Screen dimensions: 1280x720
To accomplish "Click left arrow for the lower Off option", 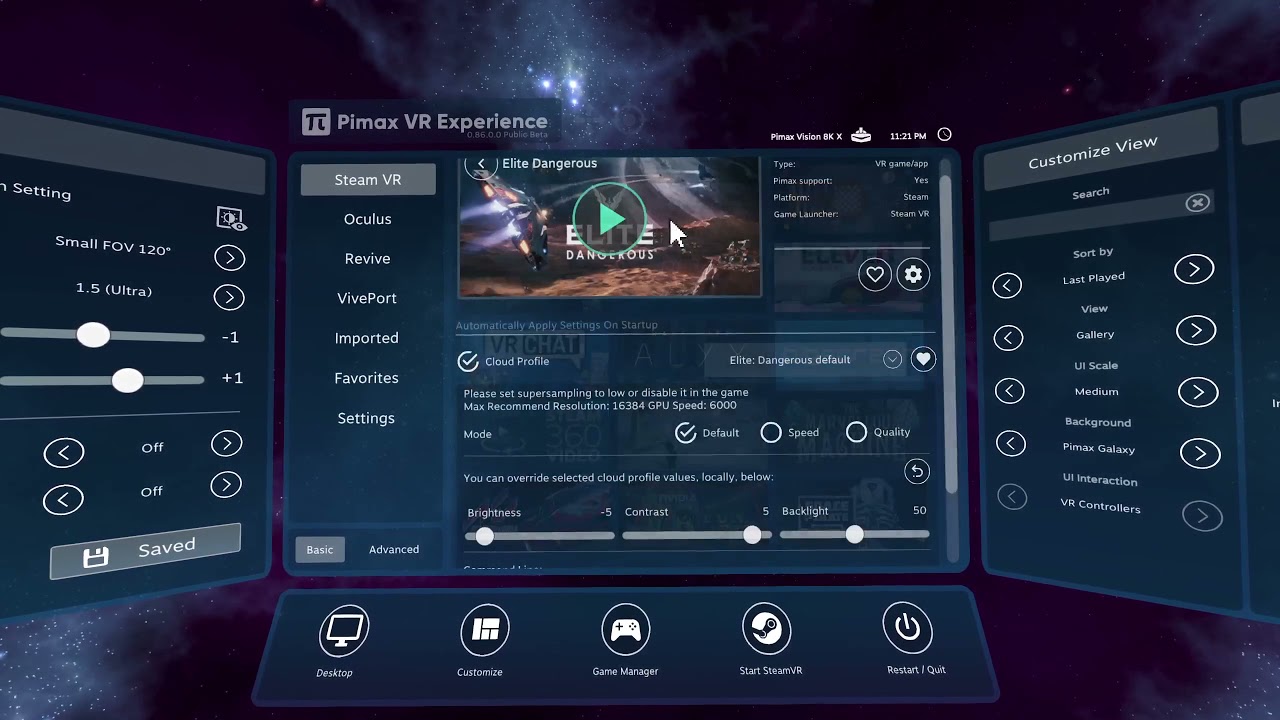I will 63,499.
